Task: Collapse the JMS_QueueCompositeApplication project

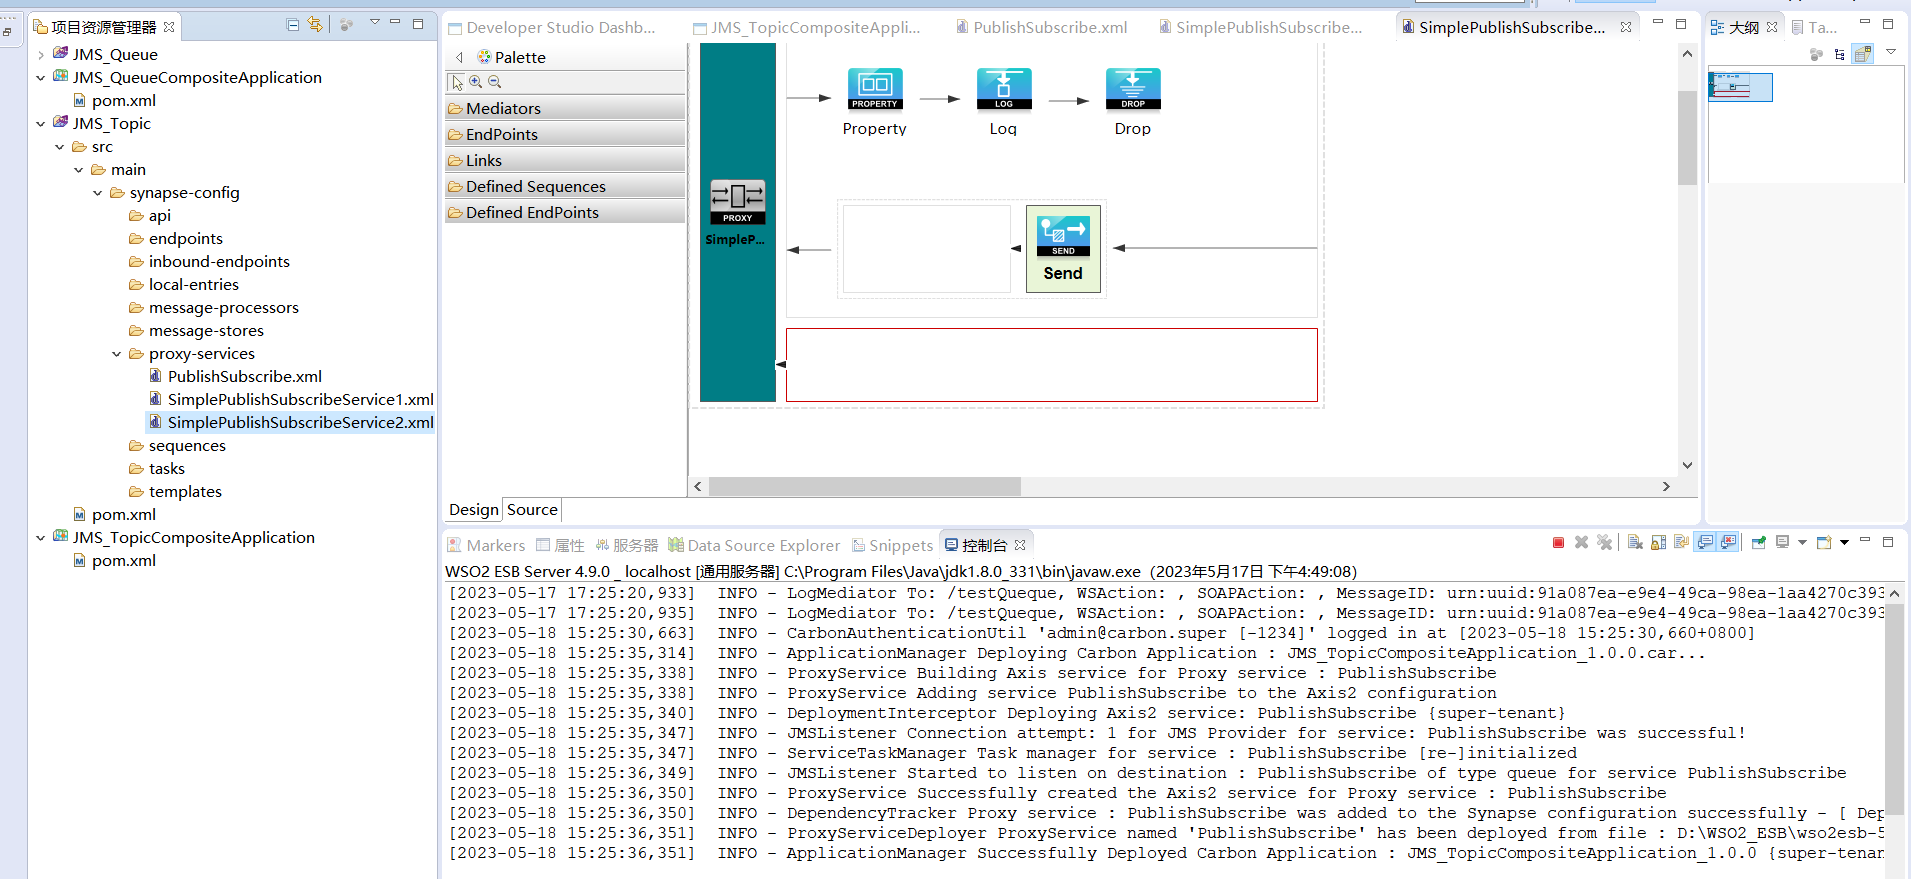Action: click(40, 78)
